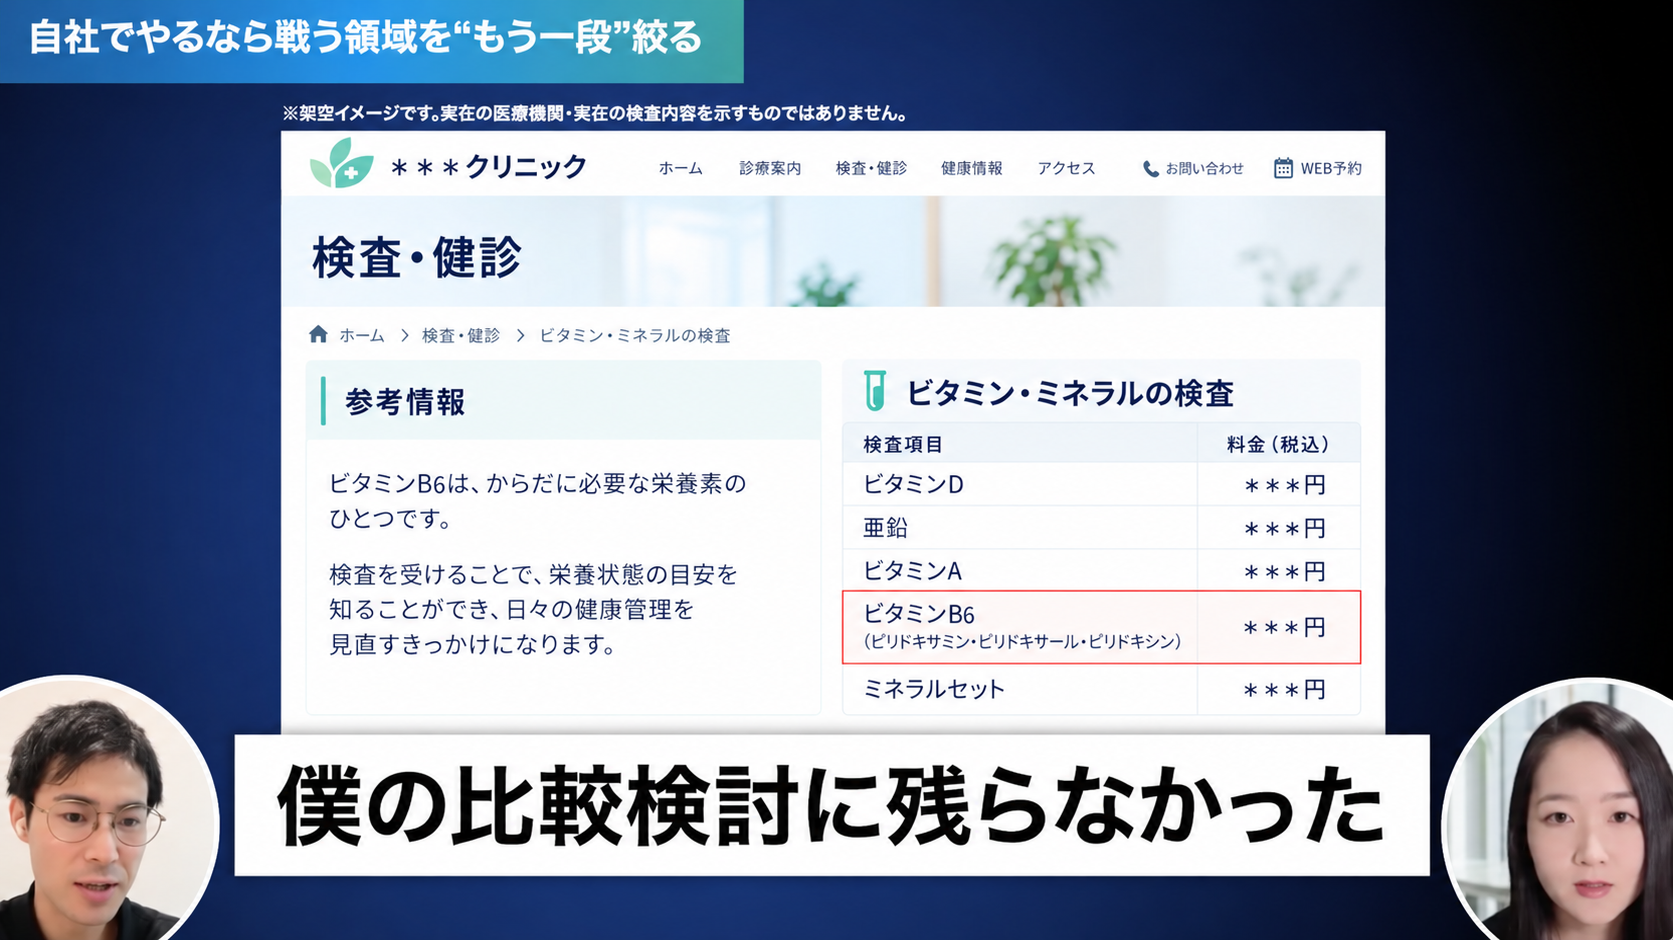Screen dimensions: 1673x940
Task: Open the アクセス nav menu item
Action: pos(1066,168)
